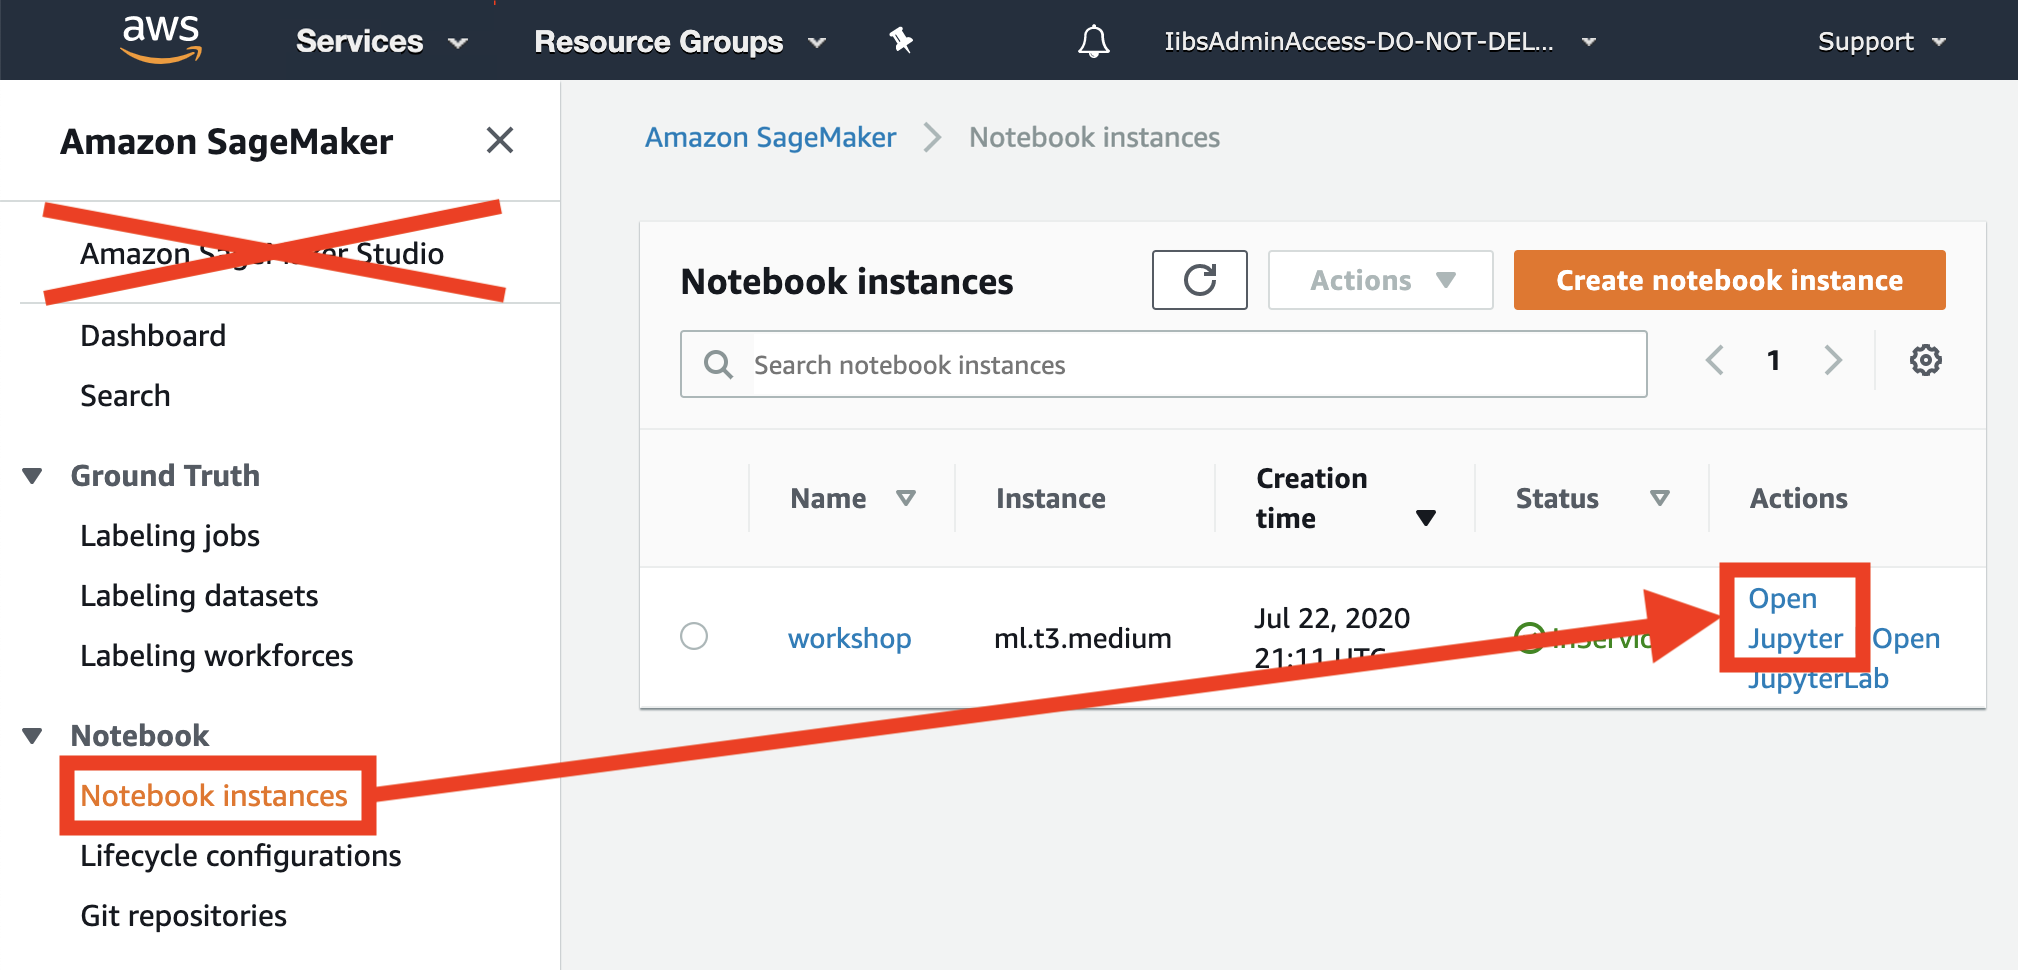Collapse the Ground Truth section

32,476
